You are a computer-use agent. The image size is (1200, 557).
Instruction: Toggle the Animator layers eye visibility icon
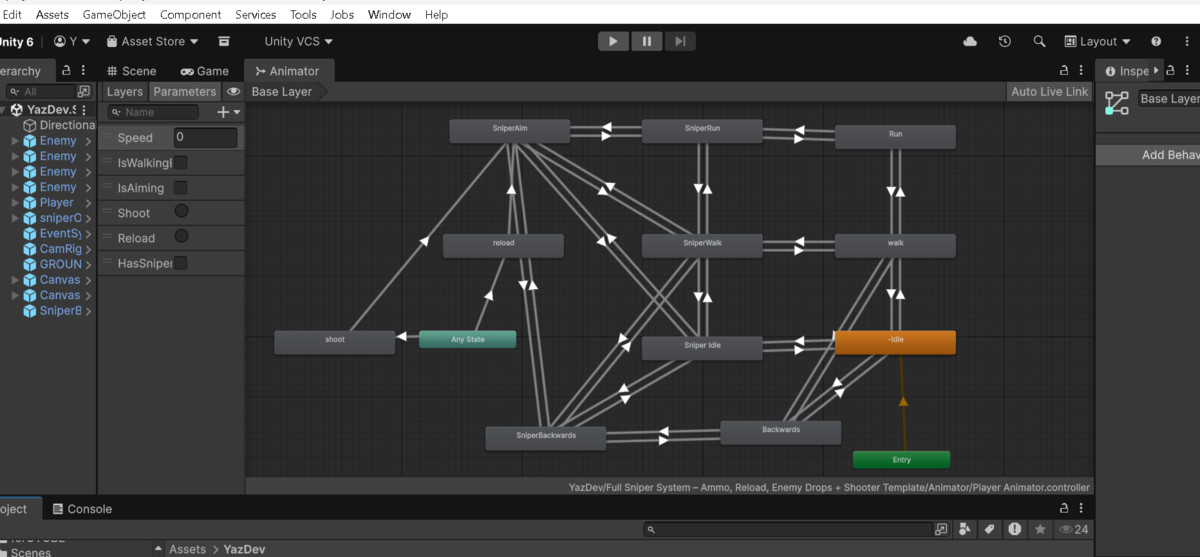click(234, 91)
